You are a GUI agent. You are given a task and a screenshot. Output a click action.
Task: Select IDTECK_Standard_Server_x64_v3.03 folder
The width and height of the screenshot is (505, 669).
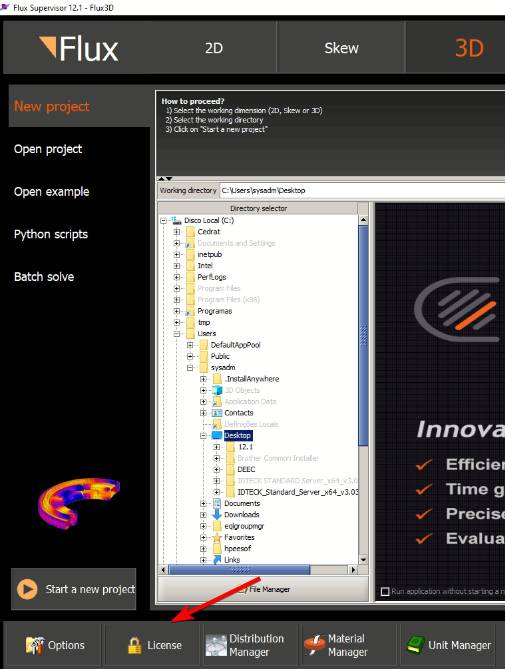[x=297, y=492]
